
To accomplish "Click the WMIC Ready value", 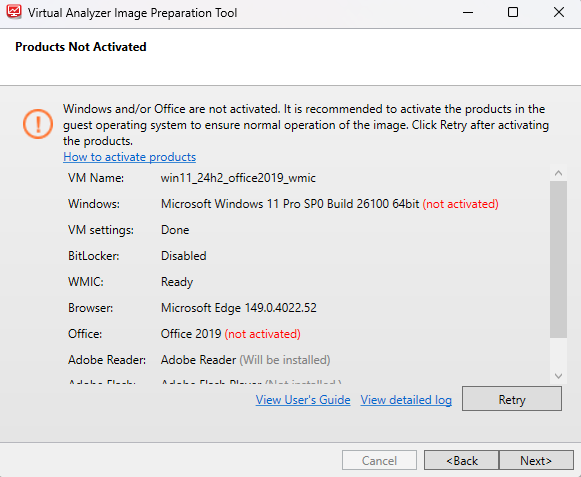I will 177,282.
